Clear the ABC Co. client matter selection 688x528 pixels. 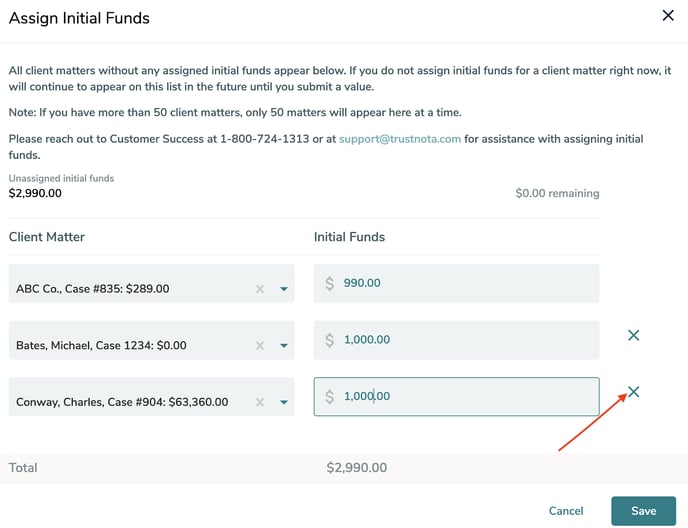pyautogui.click(x=260, y=289)
